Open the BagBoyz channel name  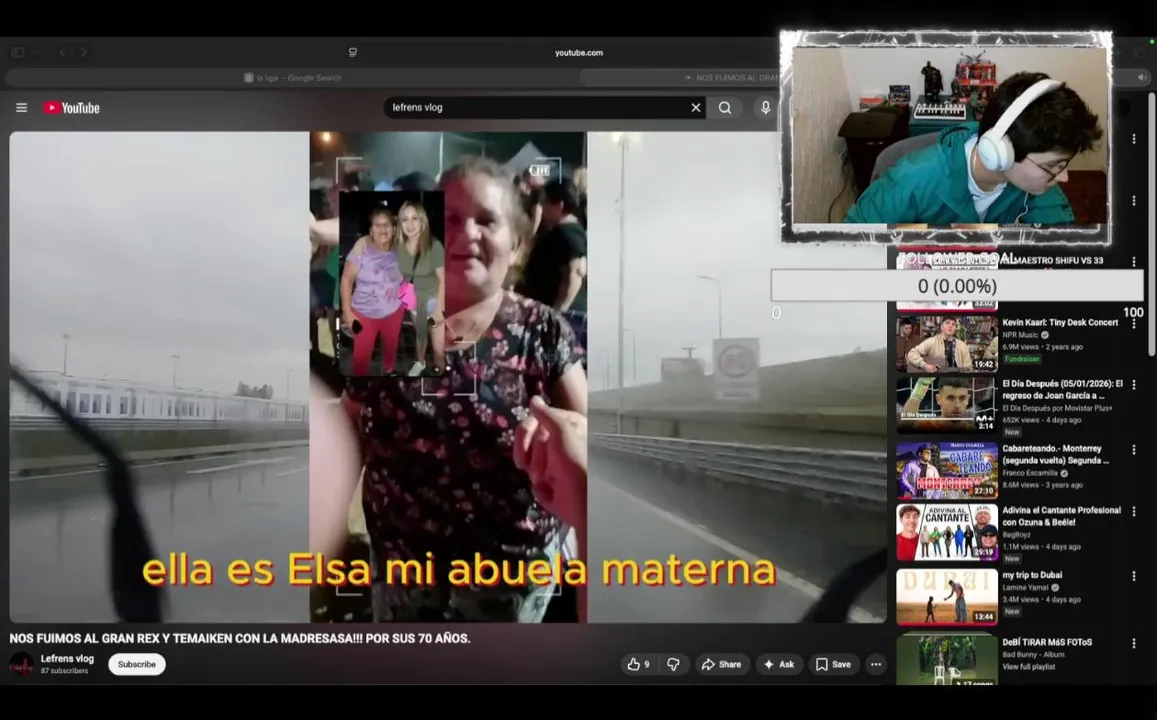pyautogui.click(x=1017, y=535)
